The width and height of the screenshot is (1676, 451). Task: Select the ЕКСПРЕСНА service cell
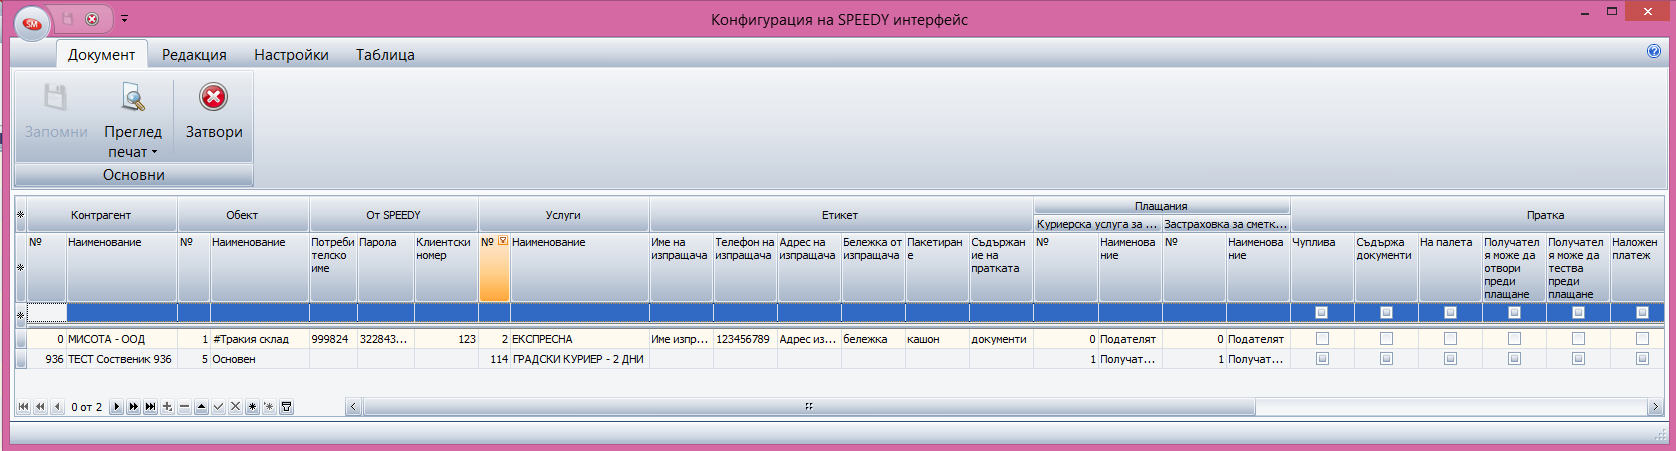pyautogui.click(x=580, y=339)
